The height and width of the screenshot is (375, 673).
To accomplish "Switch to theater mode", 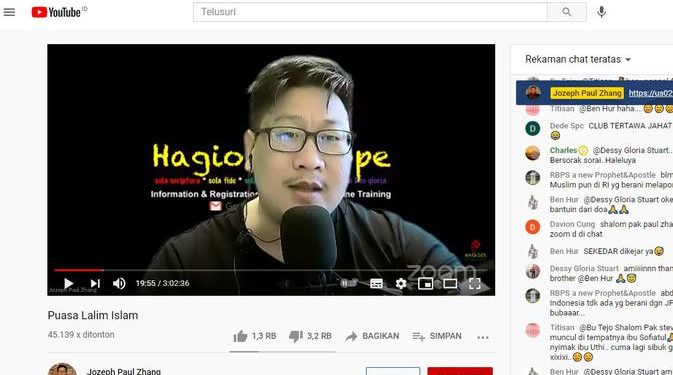I will click(x=450, y=283).
